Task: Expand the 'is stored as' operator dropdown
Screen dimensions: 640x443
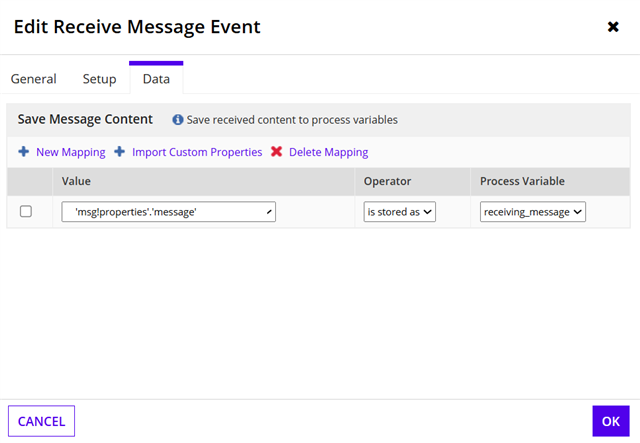Action: click(399, 212)
